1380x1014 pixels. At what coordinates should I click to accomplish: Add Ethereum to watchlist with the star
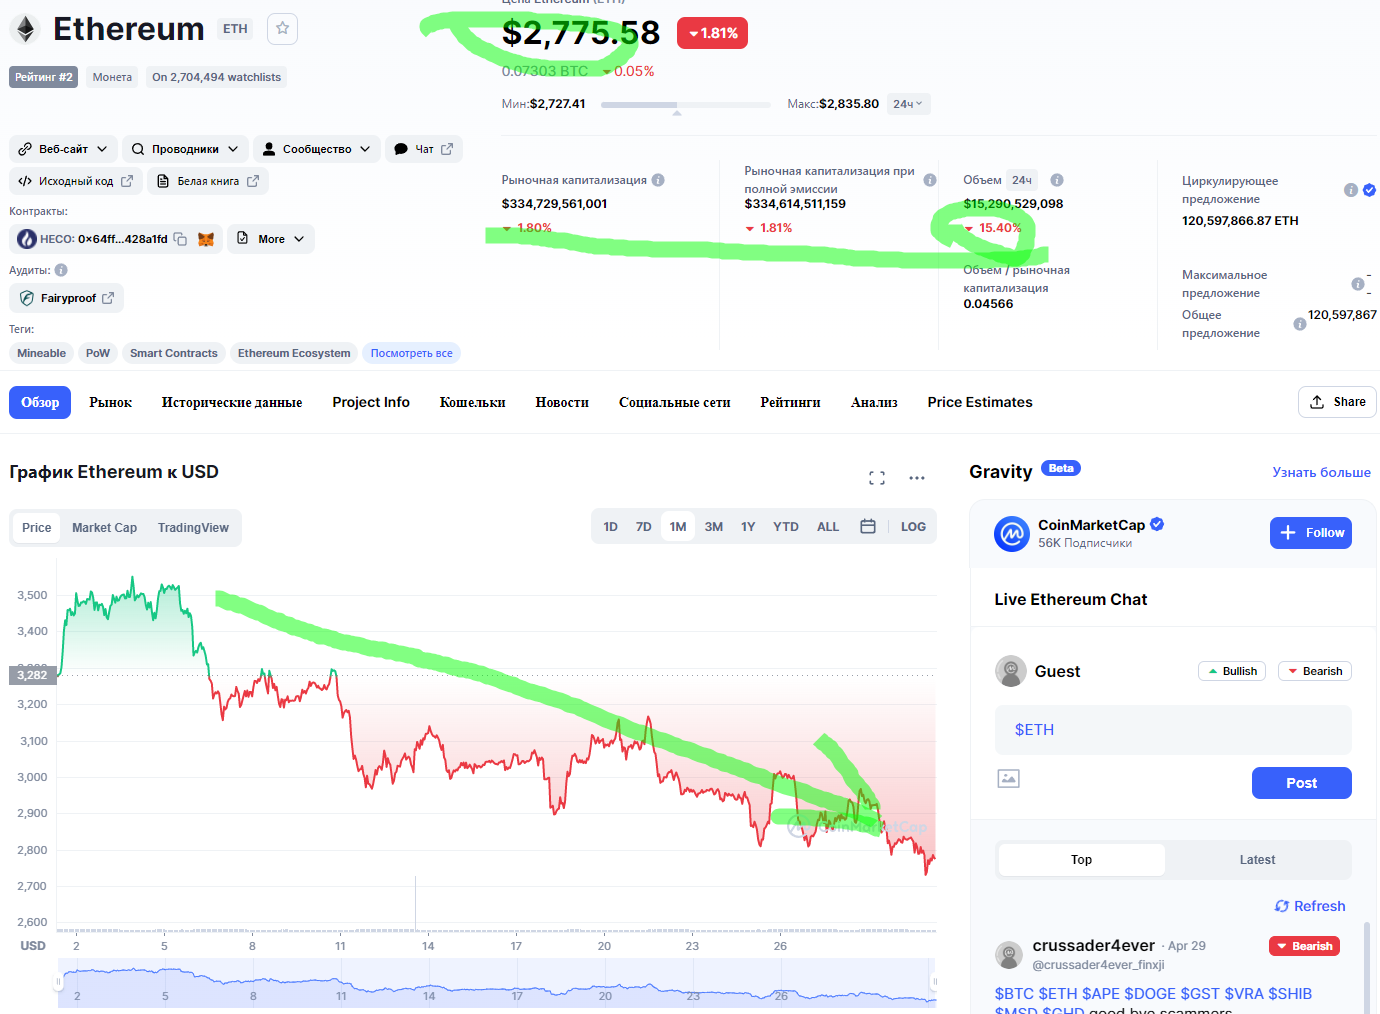click(283, 28)
